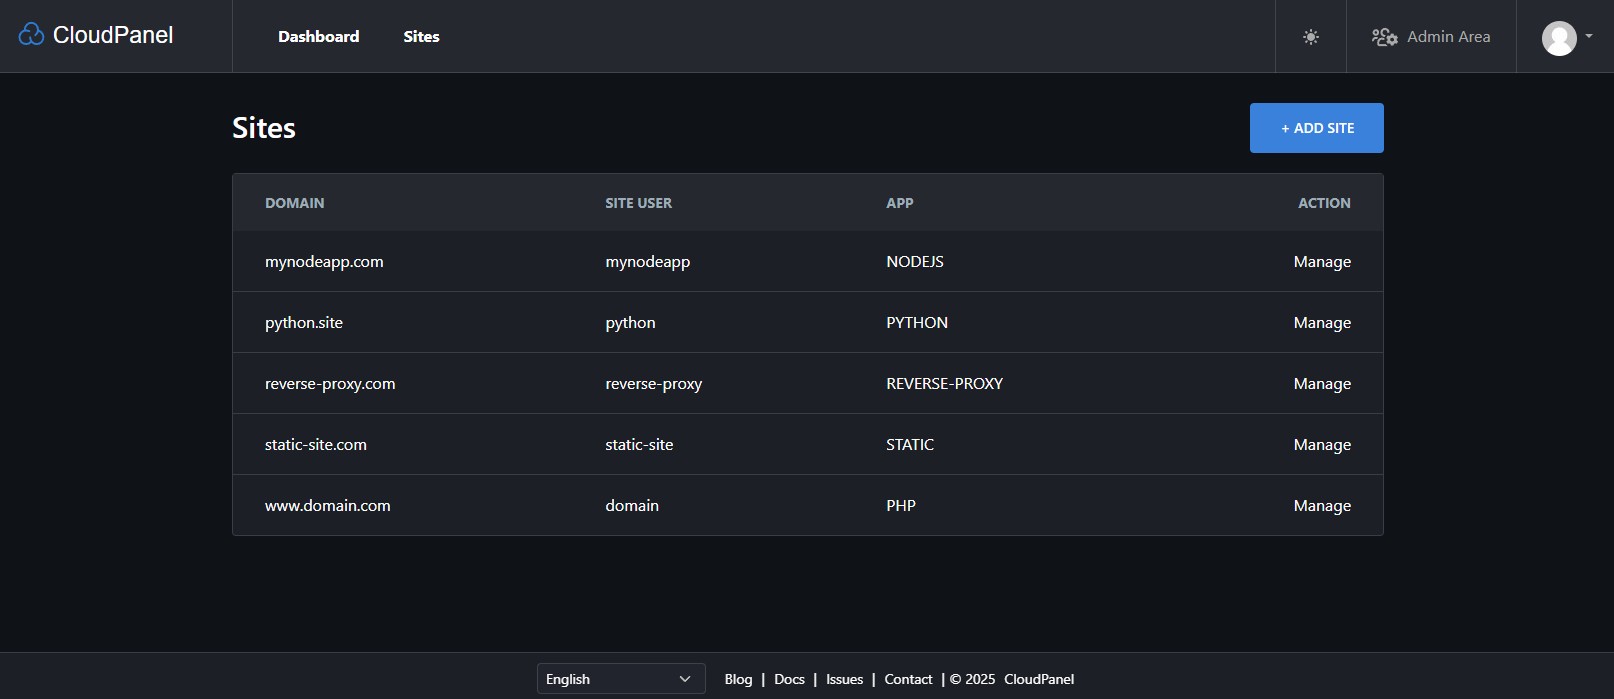The image size is (1614, 699).
Task: Click the APP column header
Action: coord(900,203)
